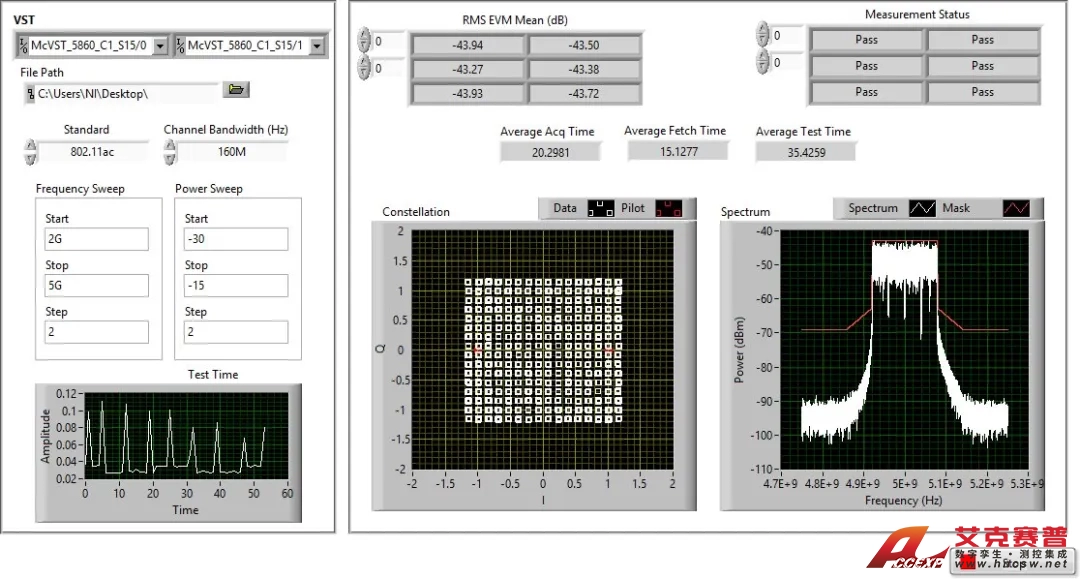Click the Test Time waveform graph

click(186, 439)
